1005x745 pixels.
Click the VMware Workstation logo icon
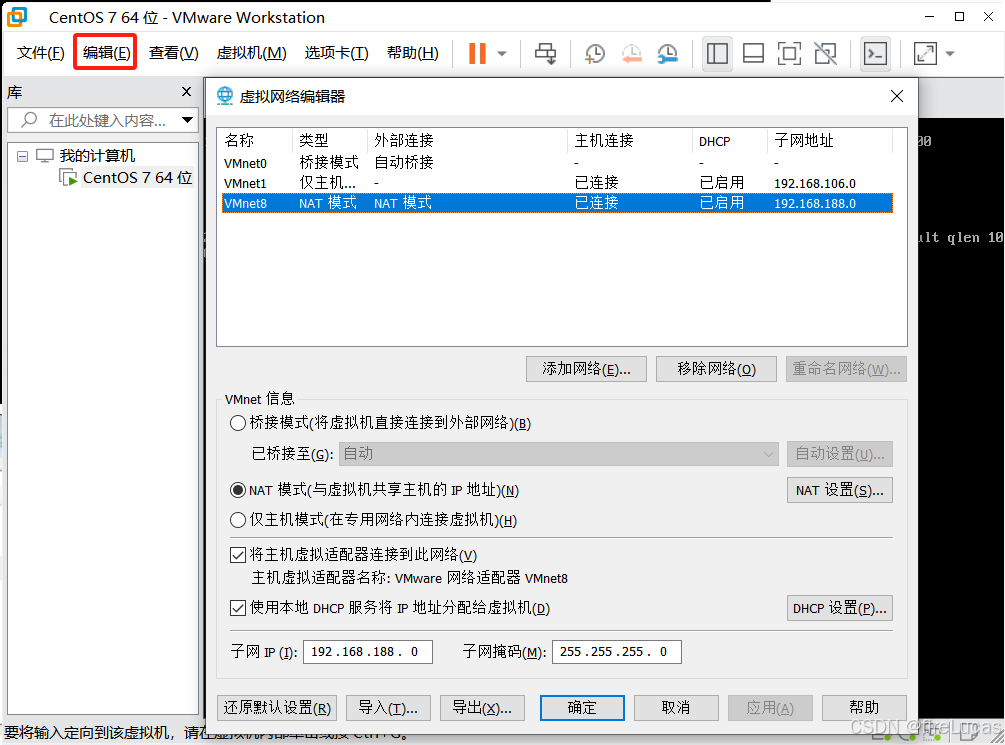17,17
